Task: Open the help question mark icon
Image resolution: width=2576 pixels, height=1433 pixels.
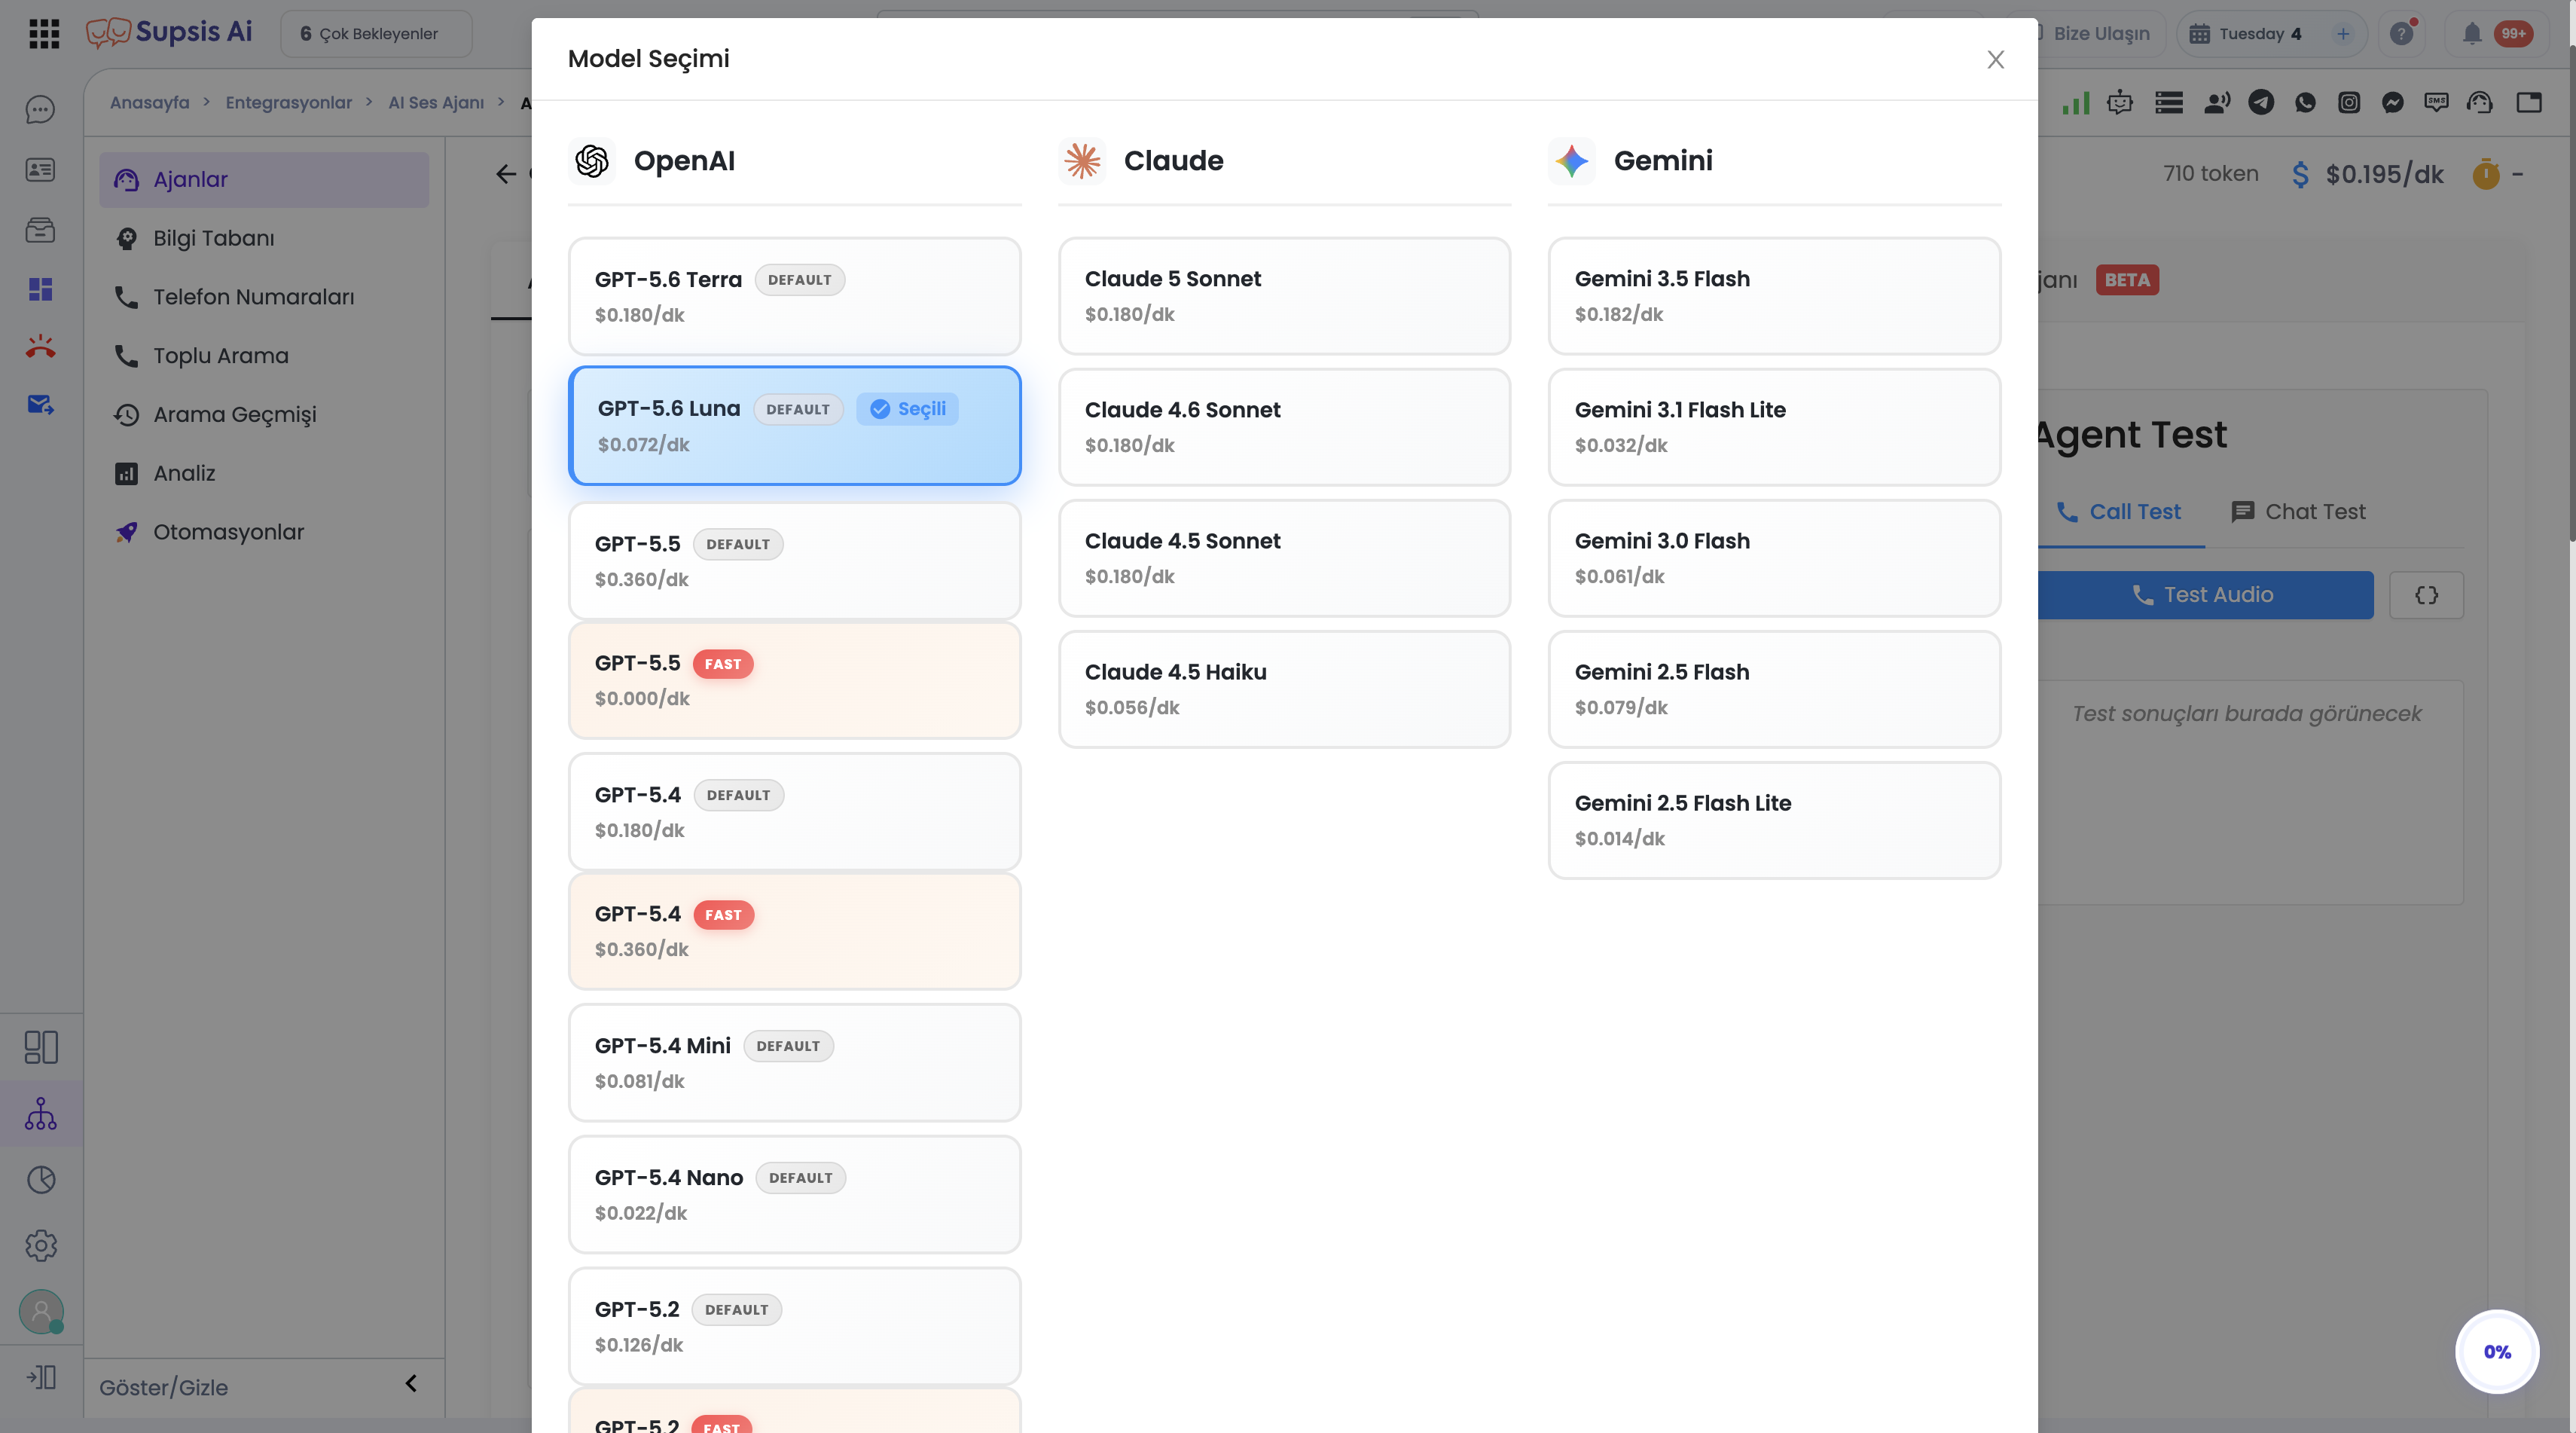Action: point(2402,34)
